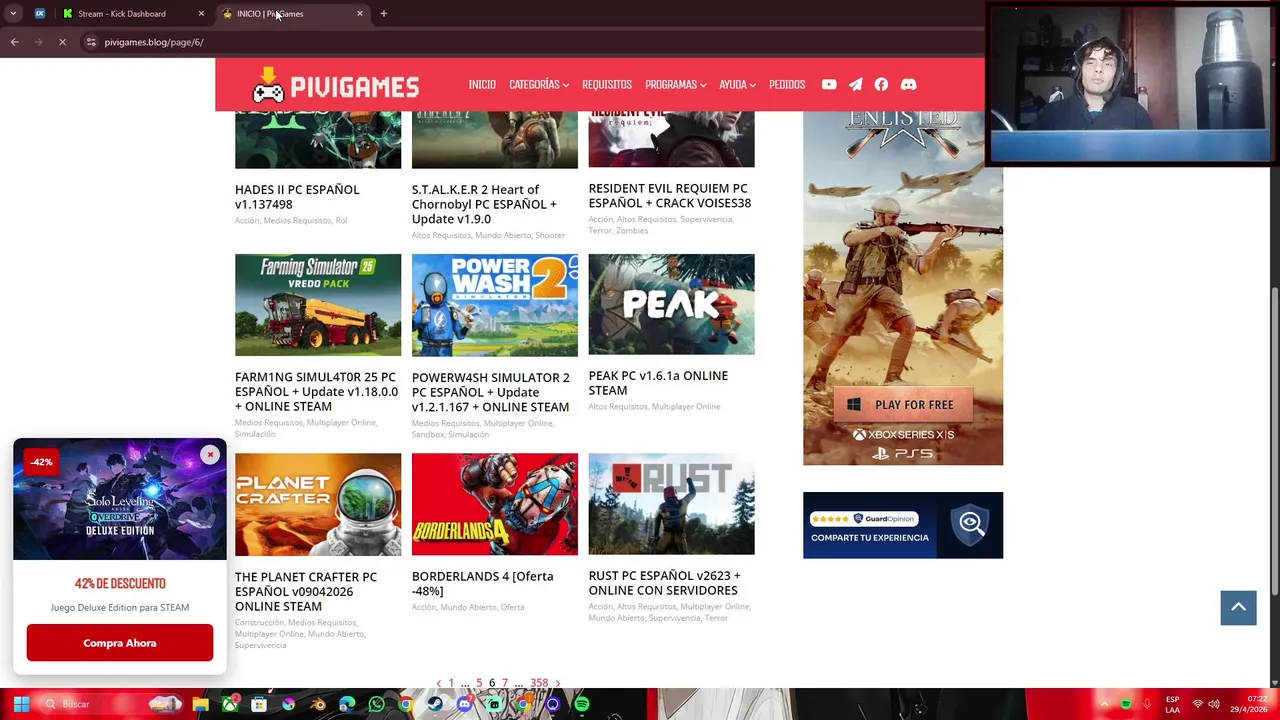Click the Compra Ahora button
This screenshot has height=720, width=1280.
(x=120, y=643)
